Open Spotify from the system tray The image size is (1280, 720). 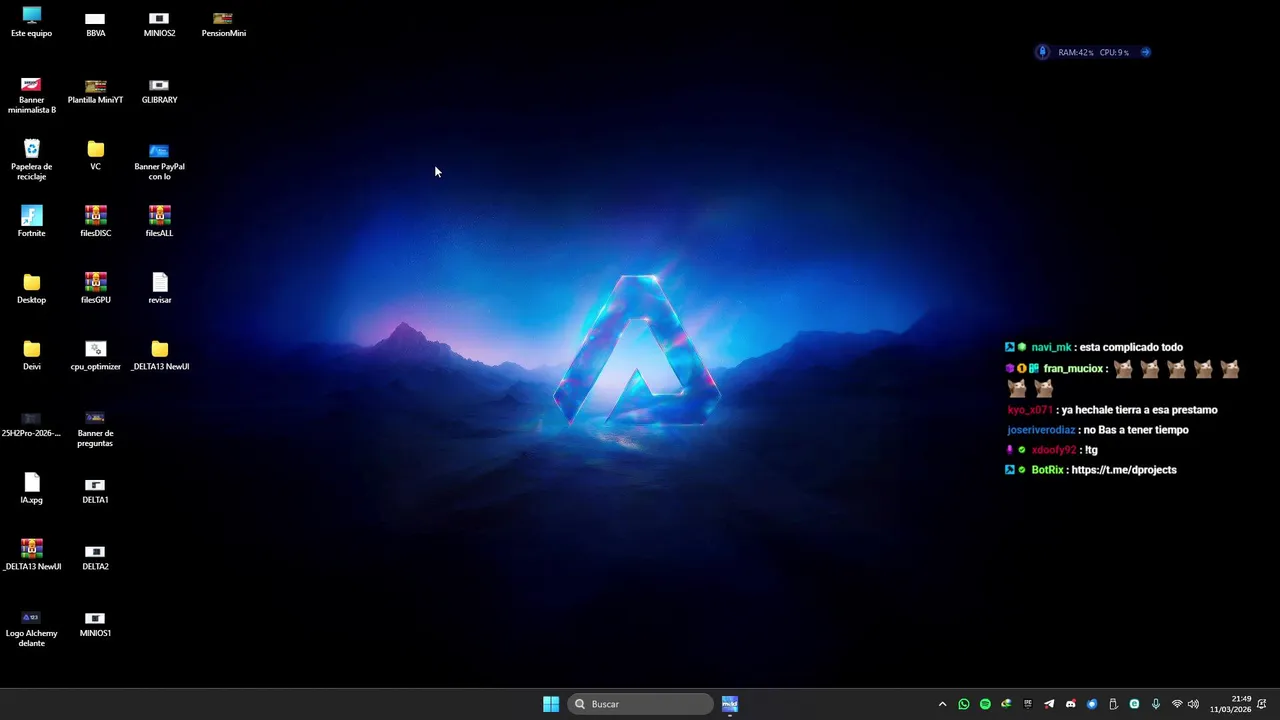pos(985,704)
